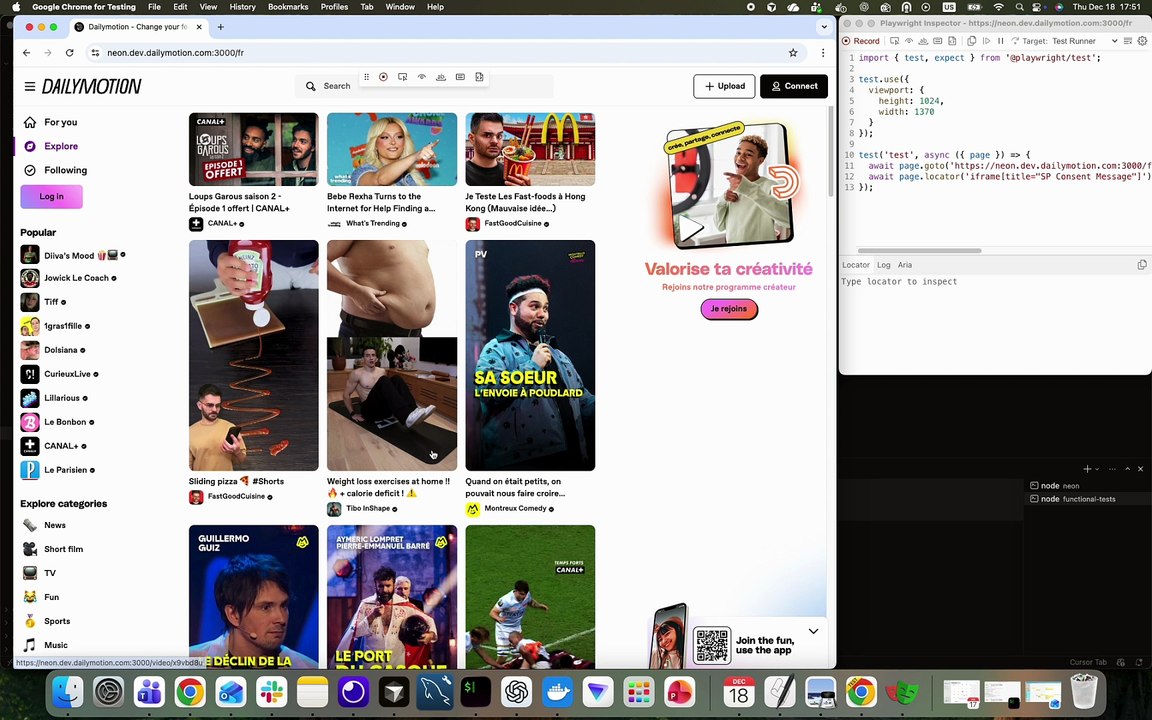
Task: Open Chrome tab list dropdown arrow
Action: pyautogui.click(x=824, y=26)
